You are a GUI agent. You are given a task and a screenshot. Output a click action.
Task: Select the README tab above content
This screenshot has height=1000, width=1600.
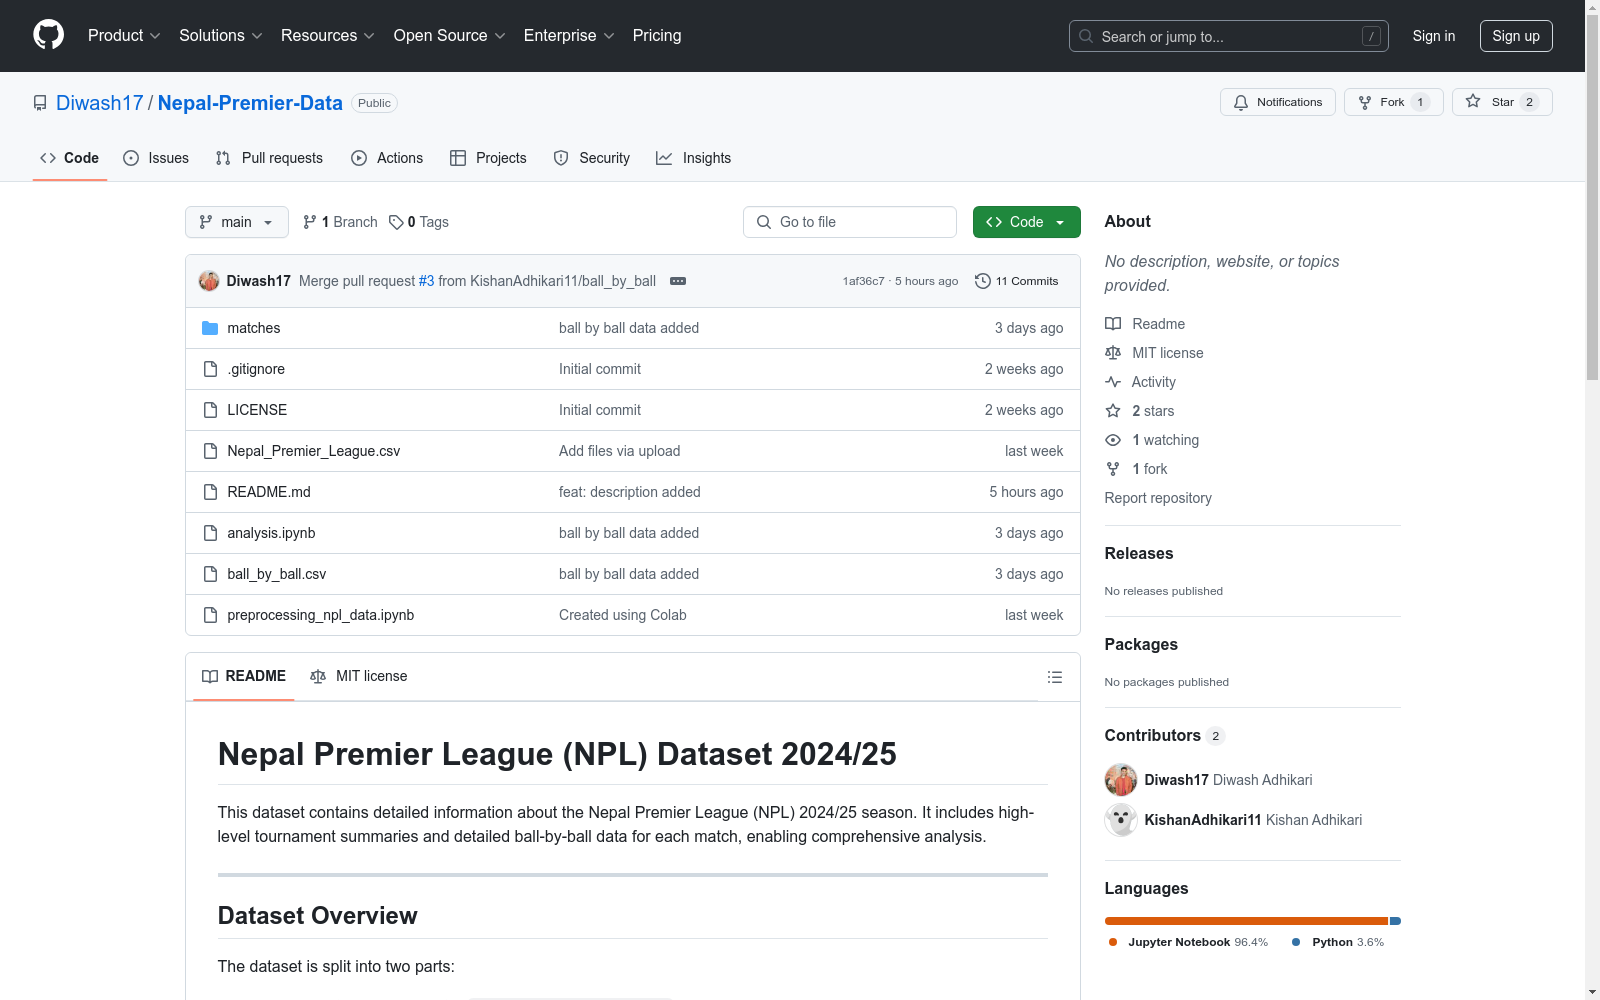click(244, 677)
